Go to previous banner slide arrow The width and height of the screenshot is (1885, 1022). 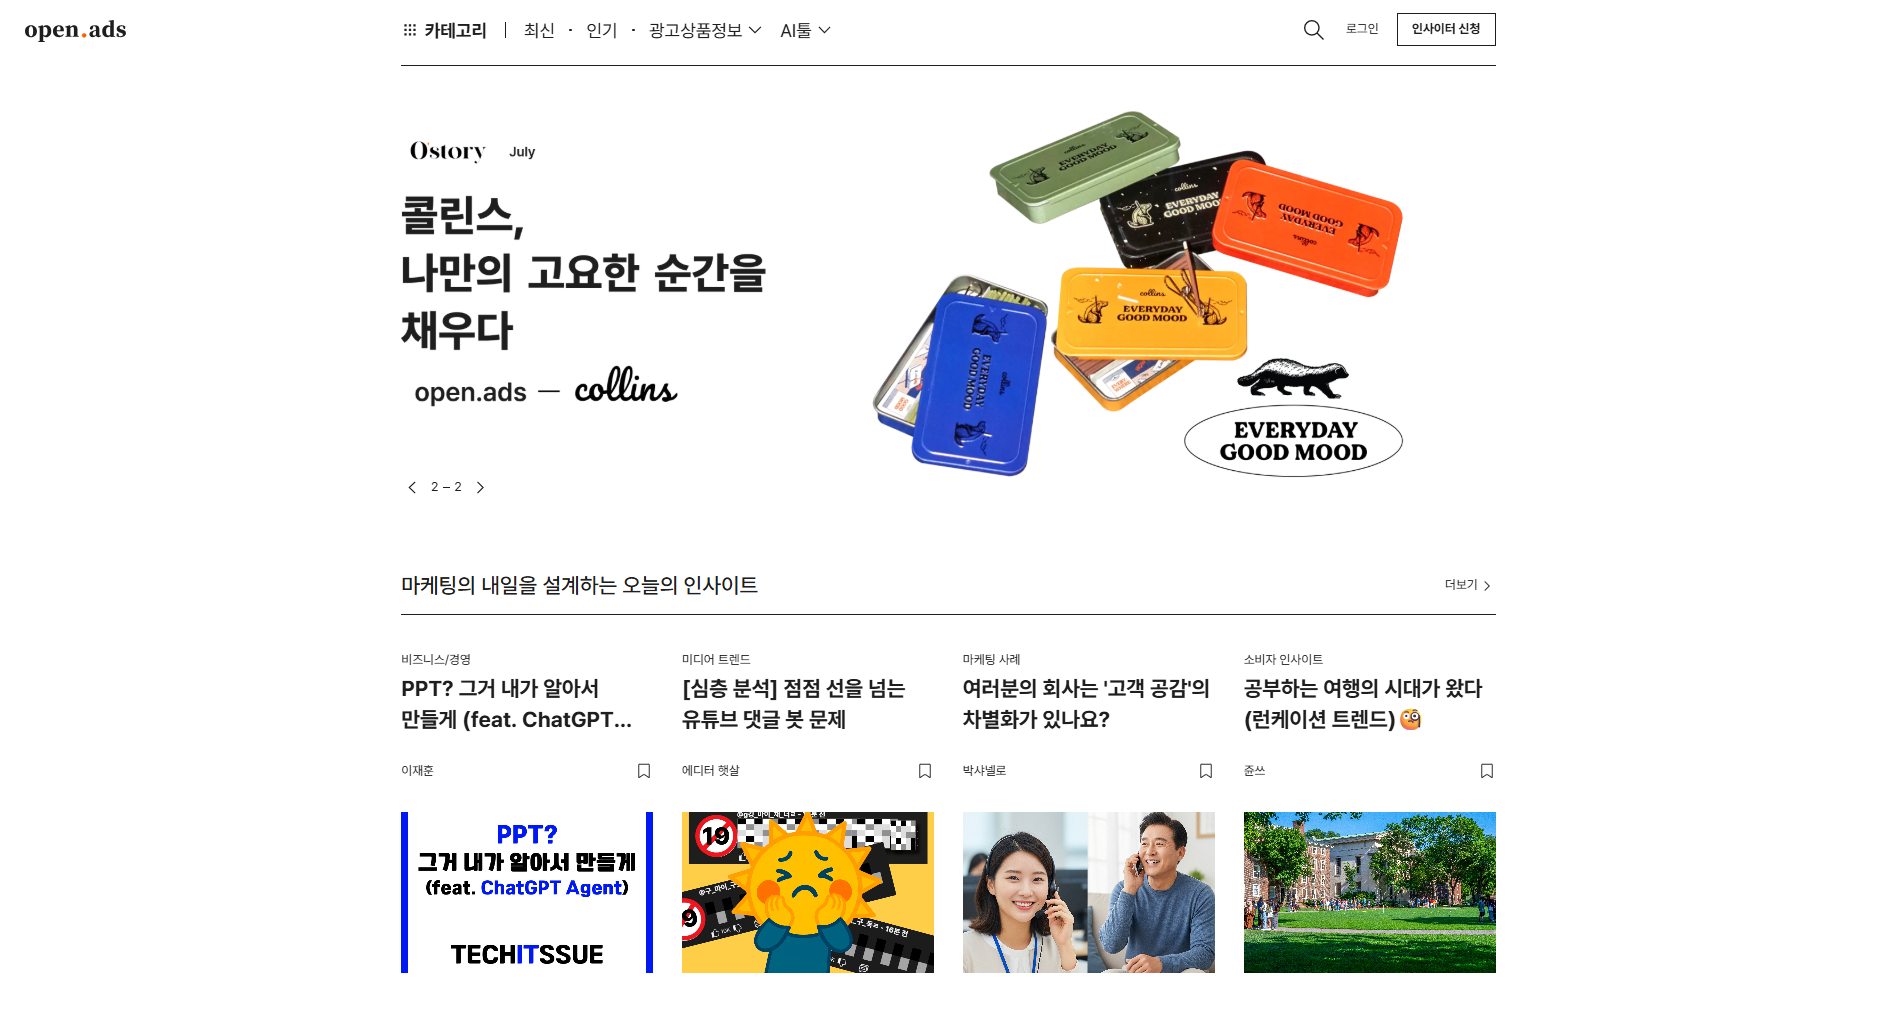pyautogui.click(x=412, y=487)
